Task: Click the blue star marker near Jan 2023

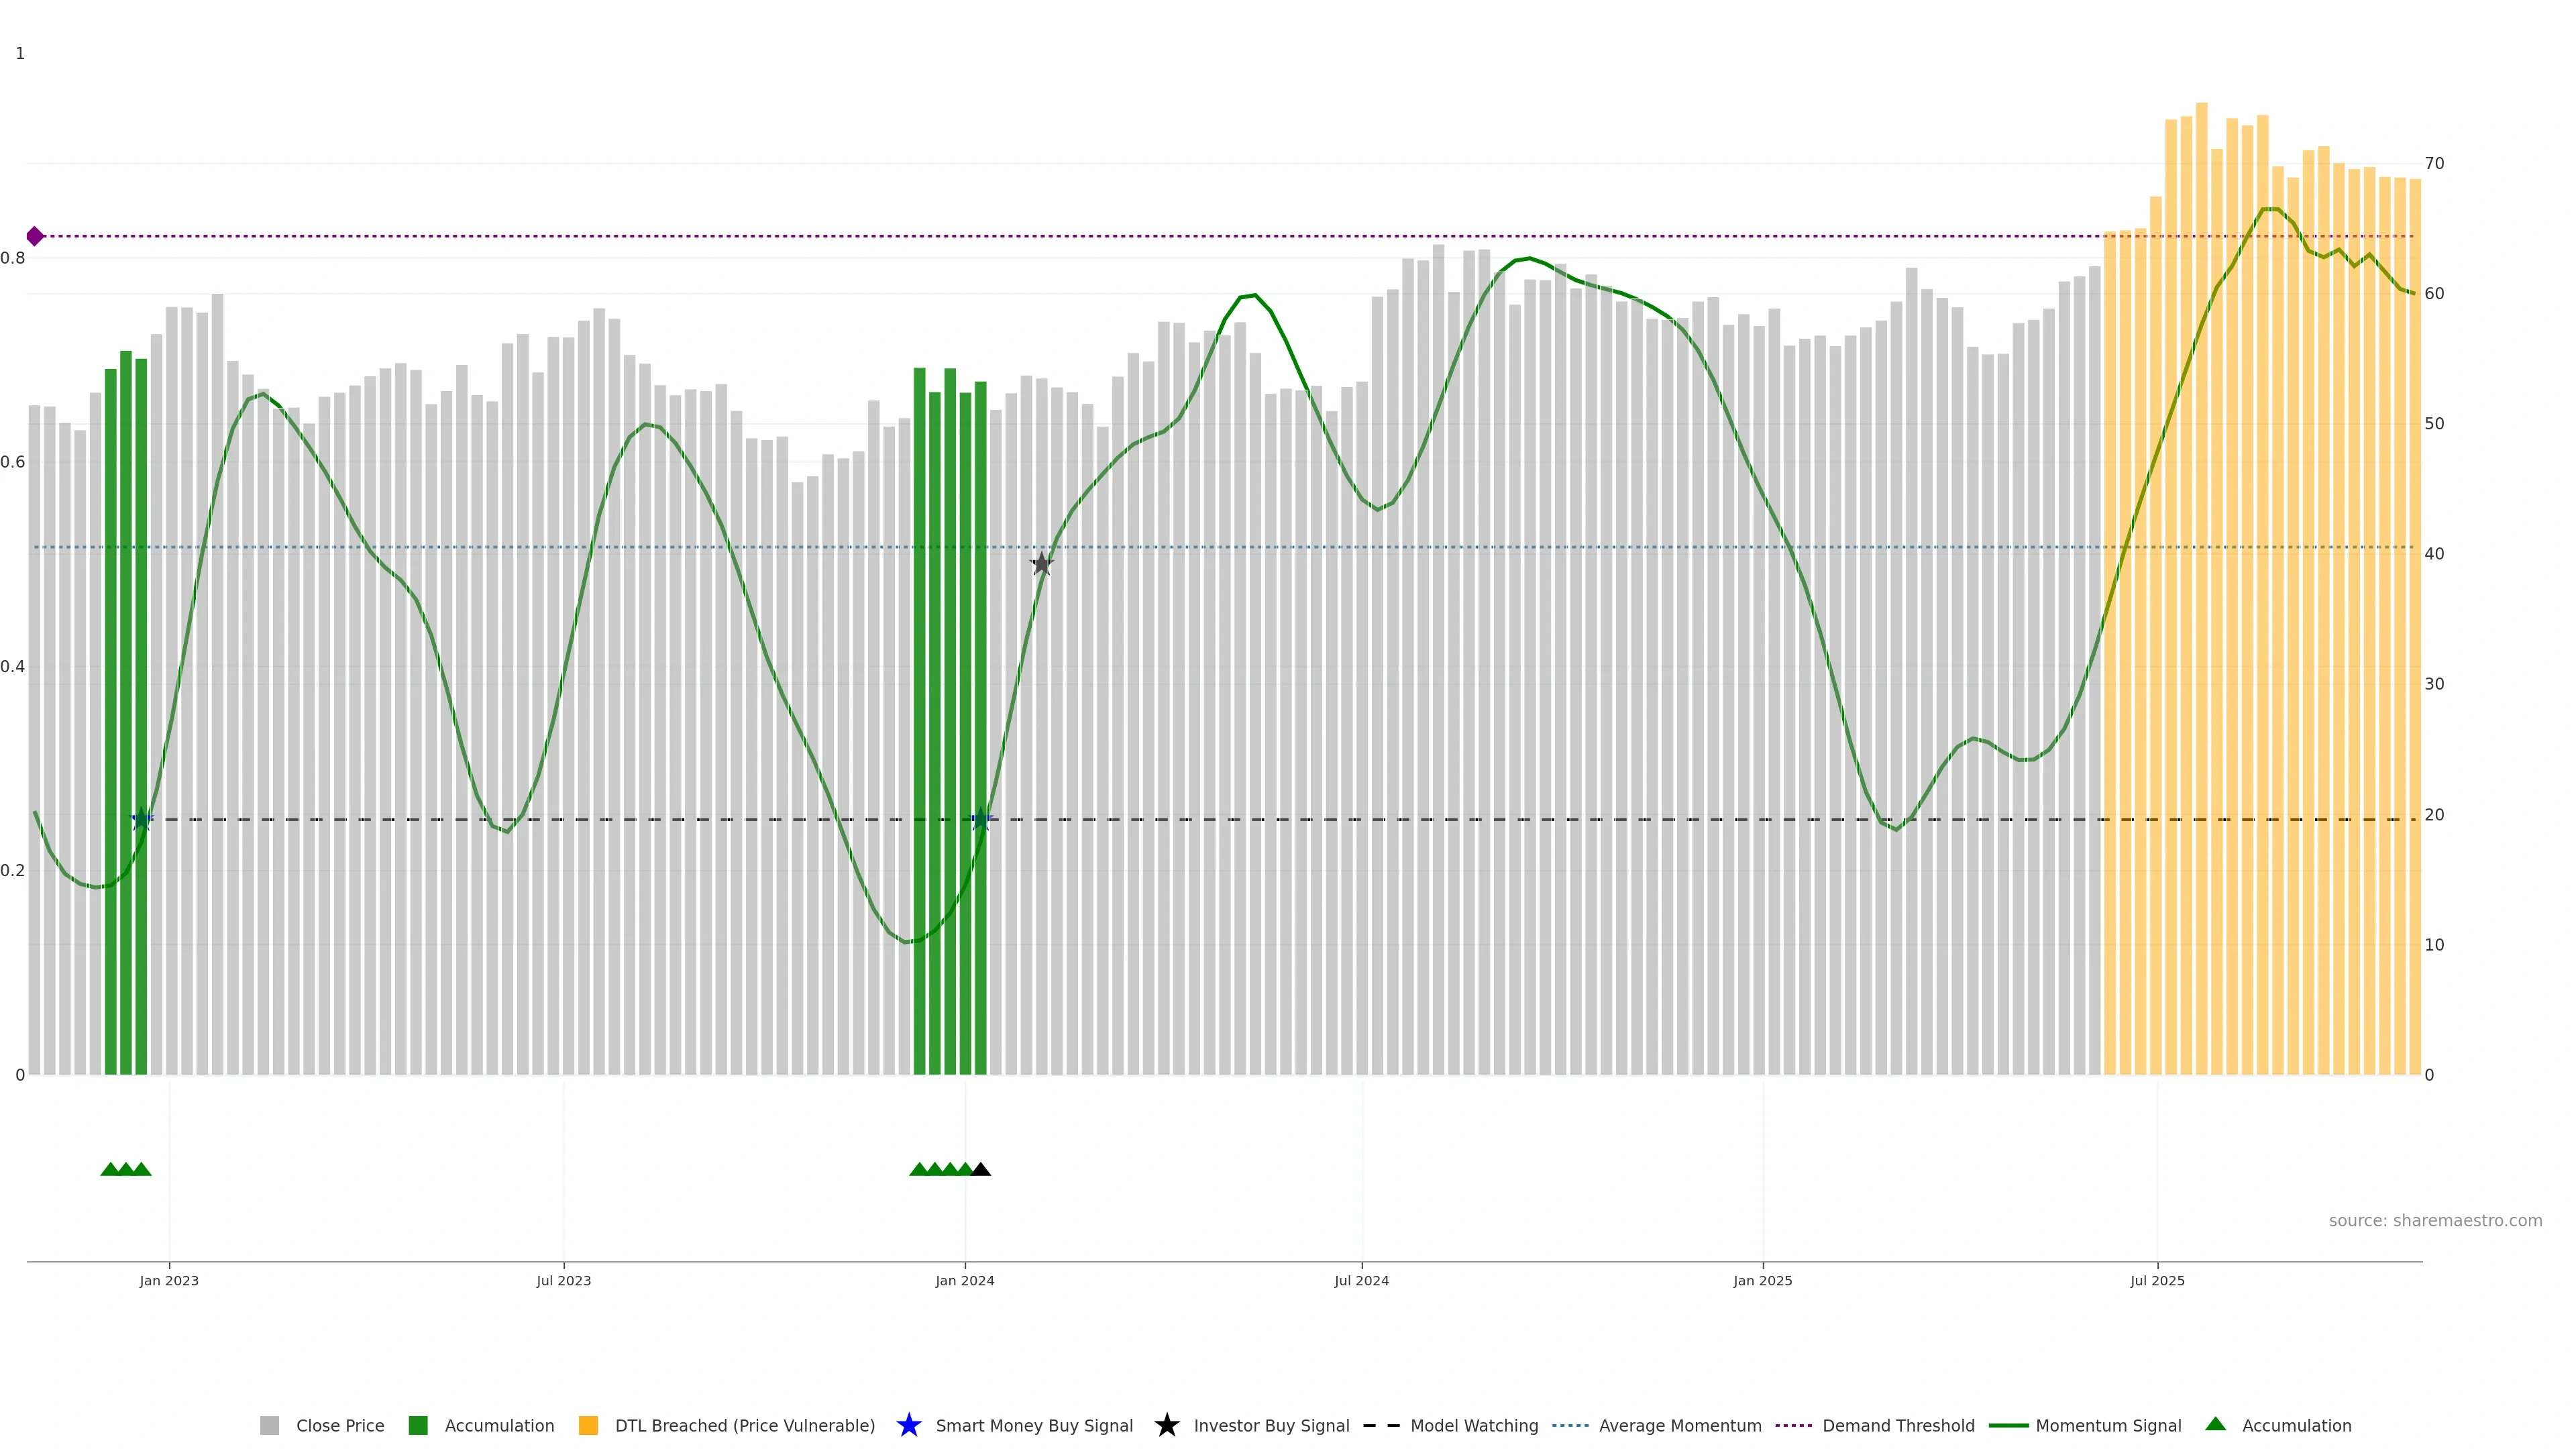Action: [142, 820]
